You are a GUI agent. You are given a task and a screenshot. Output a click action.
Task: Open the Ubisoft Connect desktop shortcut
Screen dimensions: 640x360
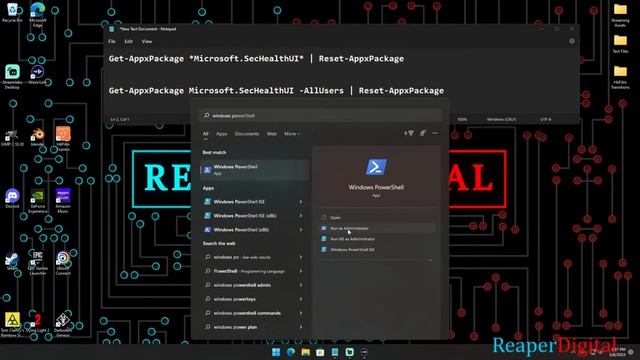click(63, 263)
